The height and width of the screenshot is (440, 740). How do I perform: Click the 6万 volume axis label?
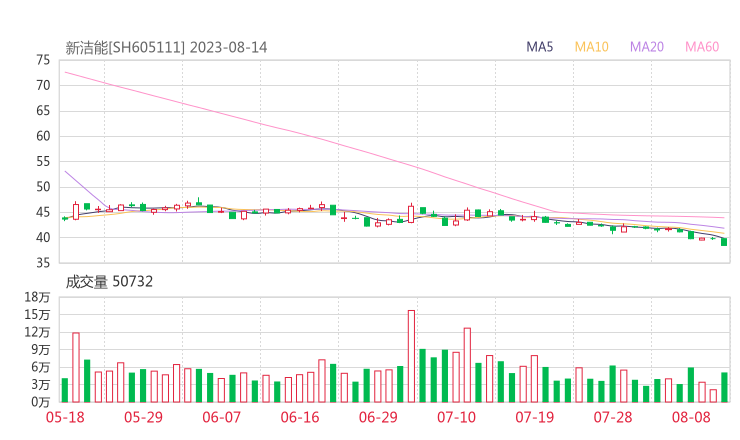click(x=41, y=367)
